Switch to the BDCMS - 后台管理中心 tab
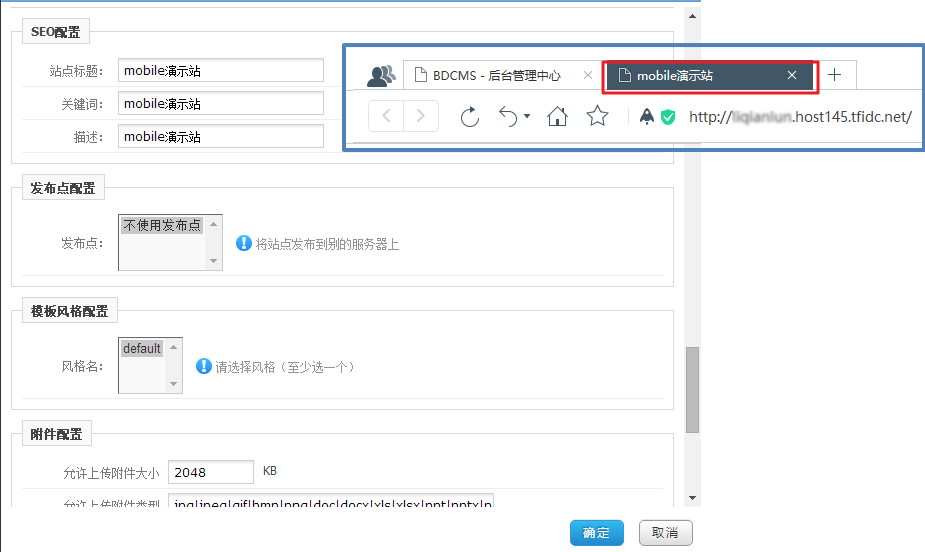The height and width of the screenshot is (552, 925). 496,75
